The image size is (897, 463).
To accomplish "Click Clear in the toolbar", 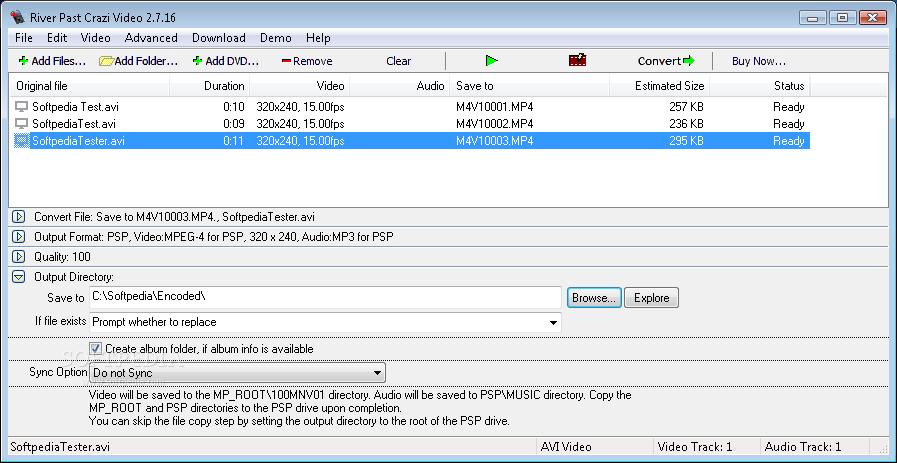I will pos(398,61).
